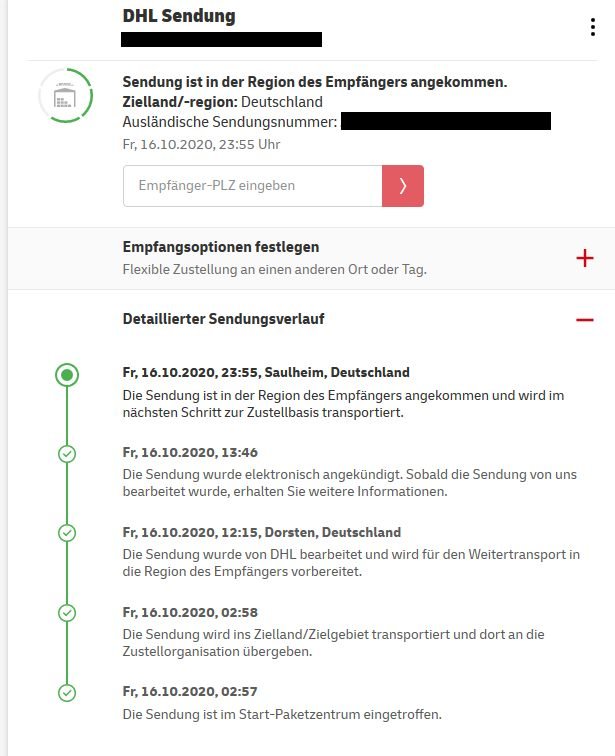Screen dimensions: 615x756
Task: Click the Flexible Zustellung description text
Action: click(x=275, y=269)
